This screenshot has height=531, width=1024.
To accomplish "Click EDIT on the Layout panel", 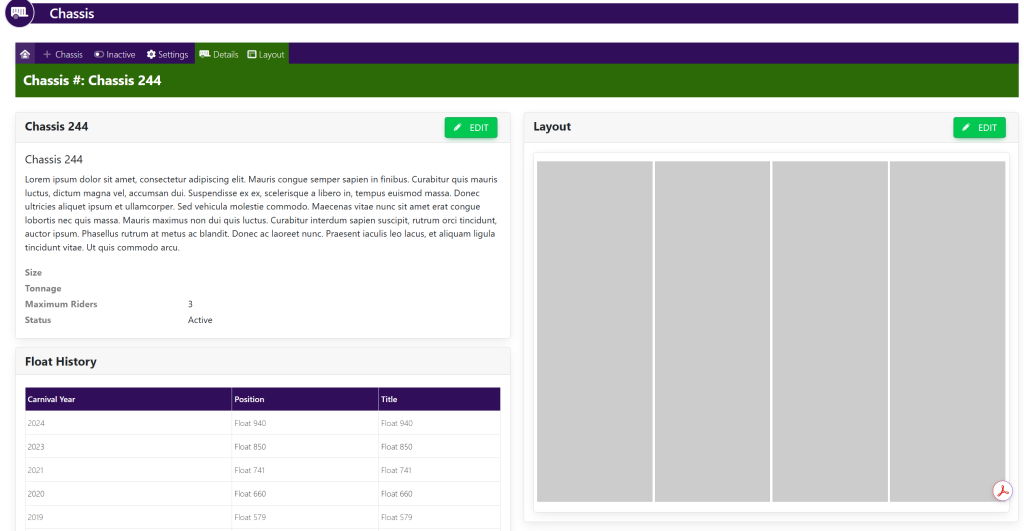I will point(979,128).
